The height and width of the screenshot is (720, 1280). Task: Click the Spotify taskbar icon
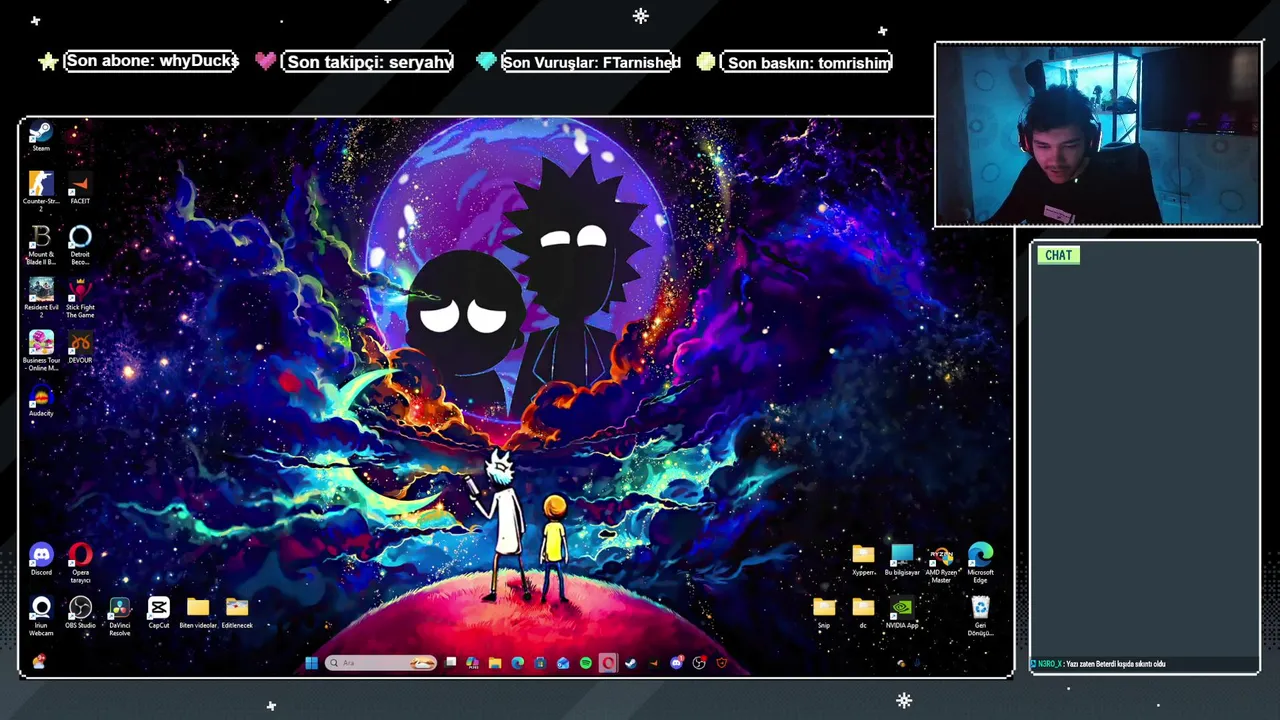point(586,663)
